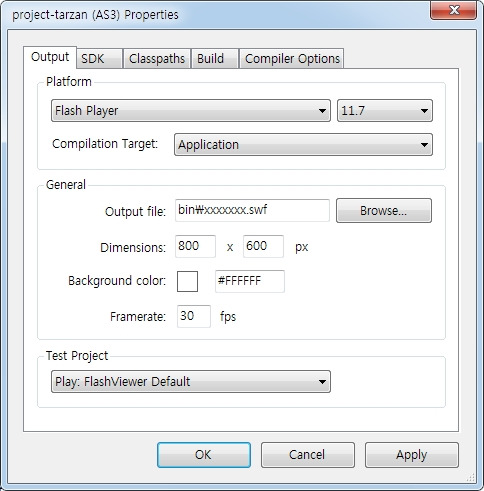Click the Framerate field showing 30
The width and height of the screenshot is (484, 491).
(194, 316)
